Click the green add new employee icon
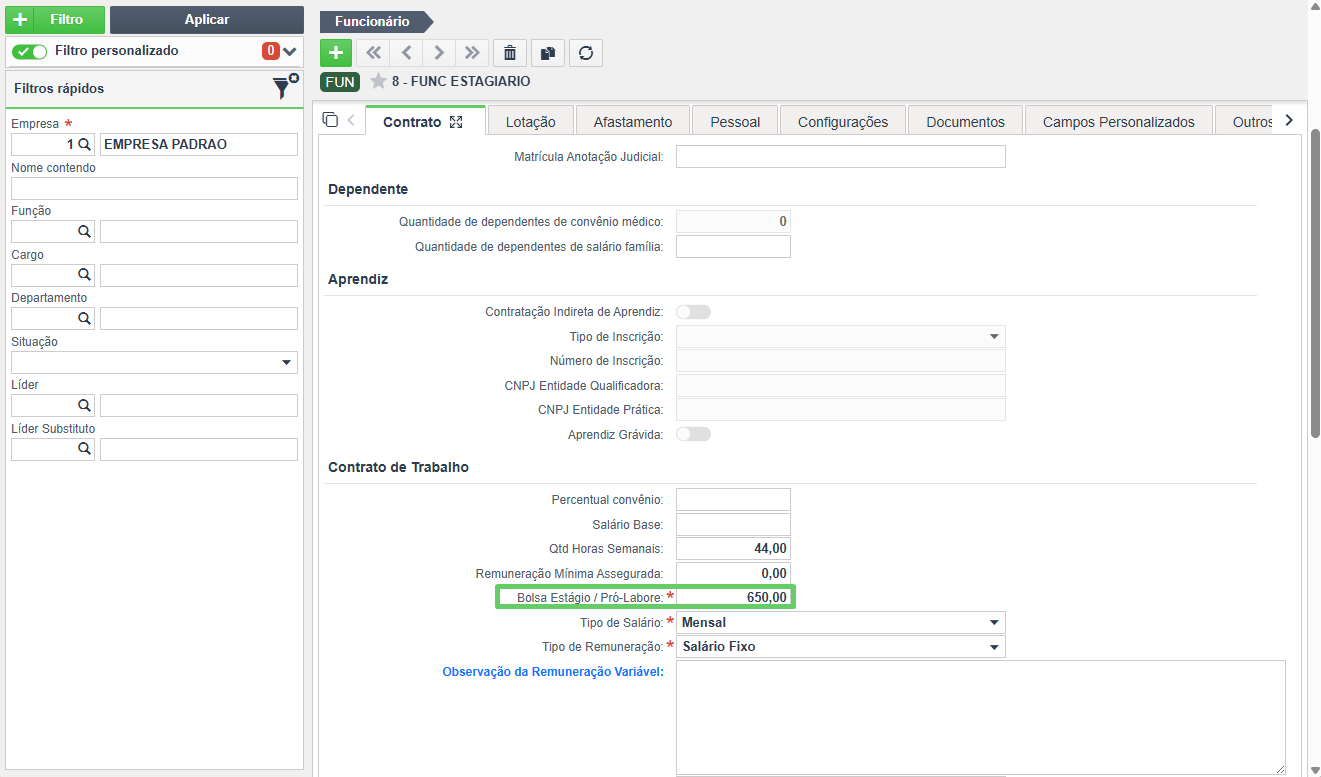This screenshot has width=1321, height=777. point(336,53)
